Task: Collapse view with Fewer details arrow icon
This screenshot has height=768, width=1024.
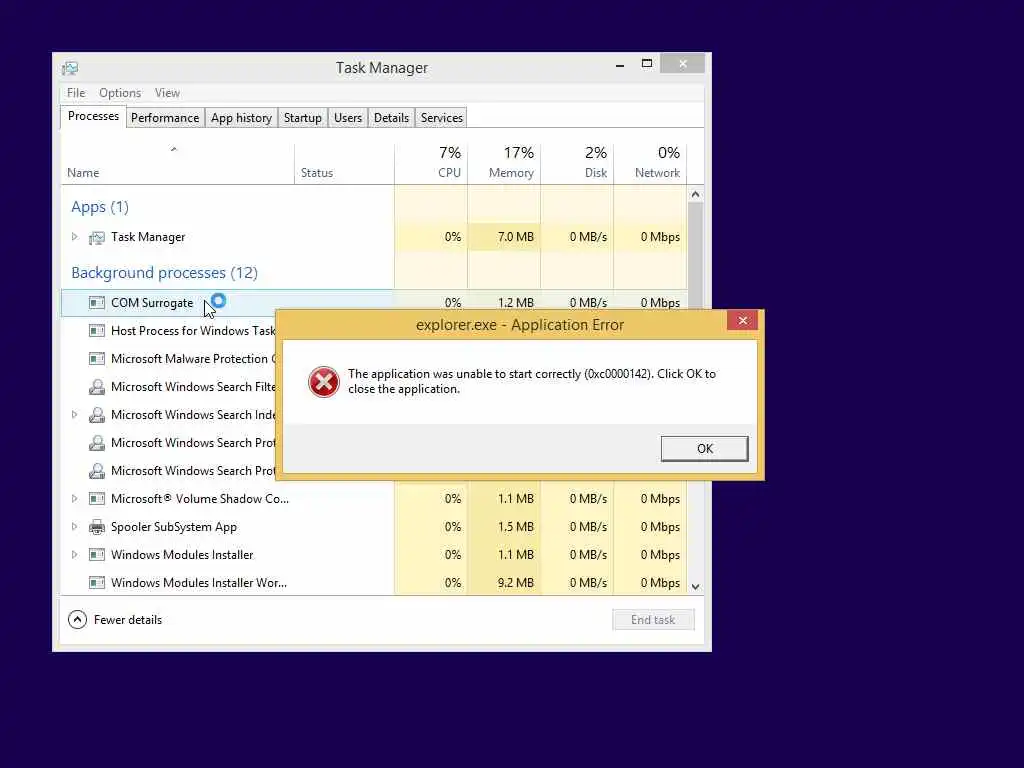Action: tap(77, 620)
